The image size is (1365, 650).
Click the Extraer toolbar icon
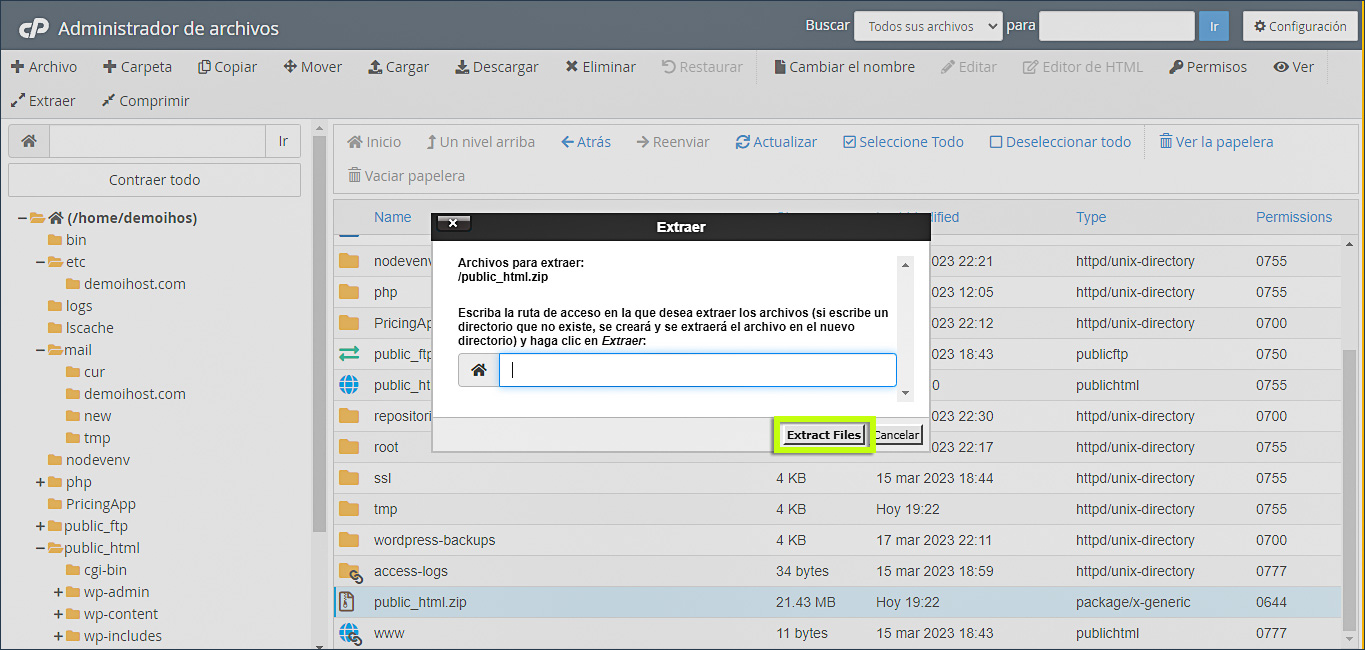point(18,101)
